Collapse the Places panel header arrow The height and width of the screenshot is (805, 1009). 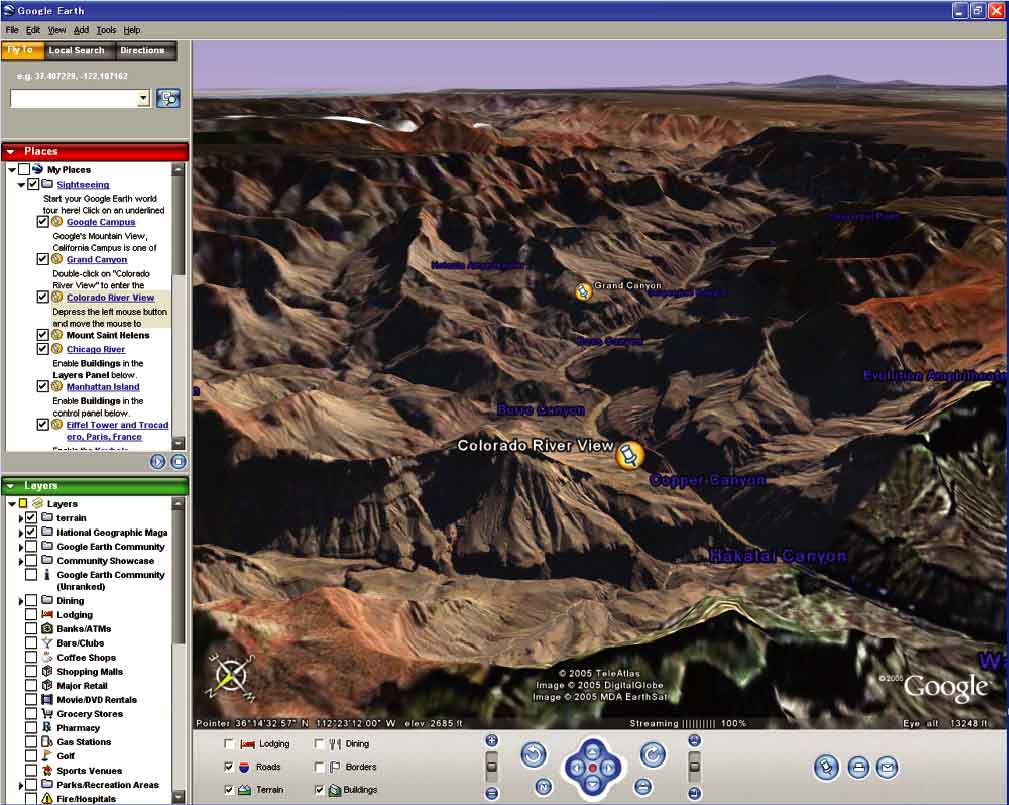(x=11, y=151)
